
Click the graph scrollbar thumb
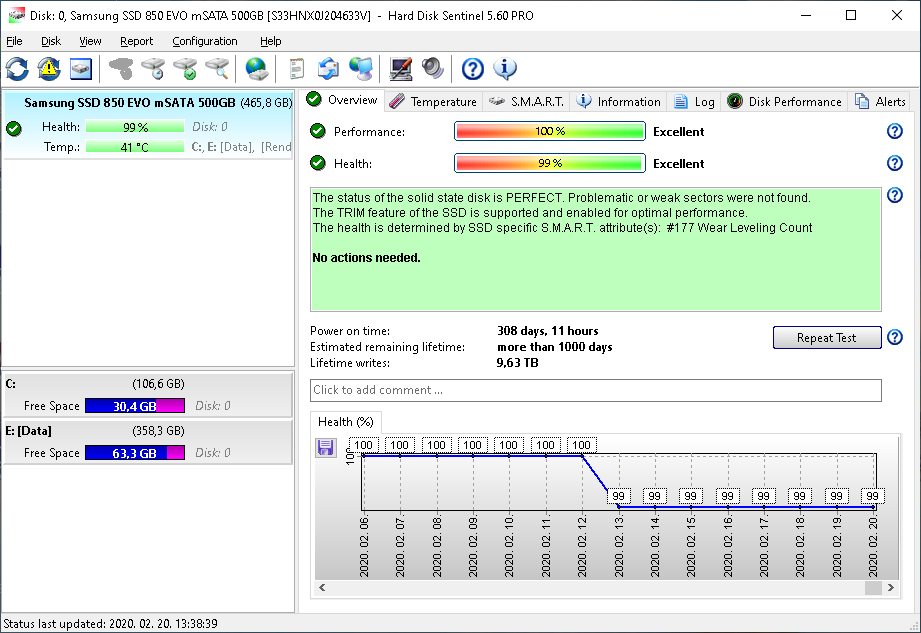coord(873,587)
